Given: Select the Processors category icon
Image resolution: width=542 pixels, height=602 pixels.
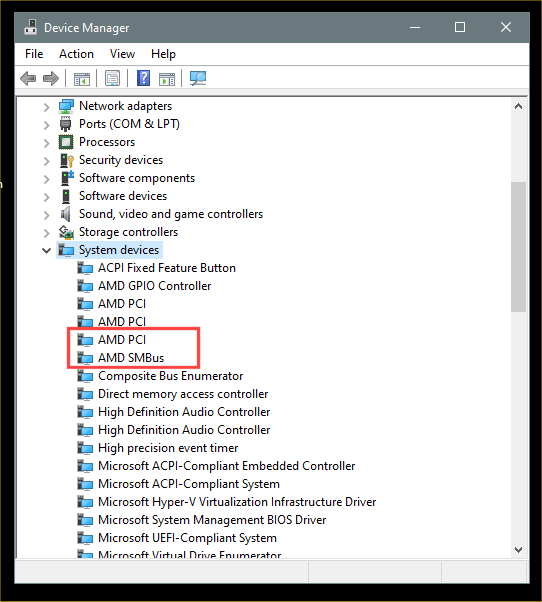Looking at the screenshot, I should (x=66, y=142).
